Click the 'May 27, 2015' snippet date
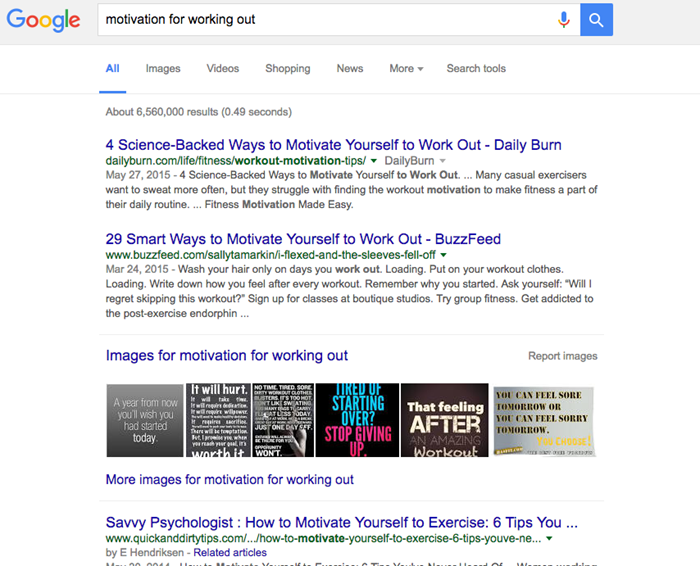This screenshot has width=700, height=566. tap(138, 175)
